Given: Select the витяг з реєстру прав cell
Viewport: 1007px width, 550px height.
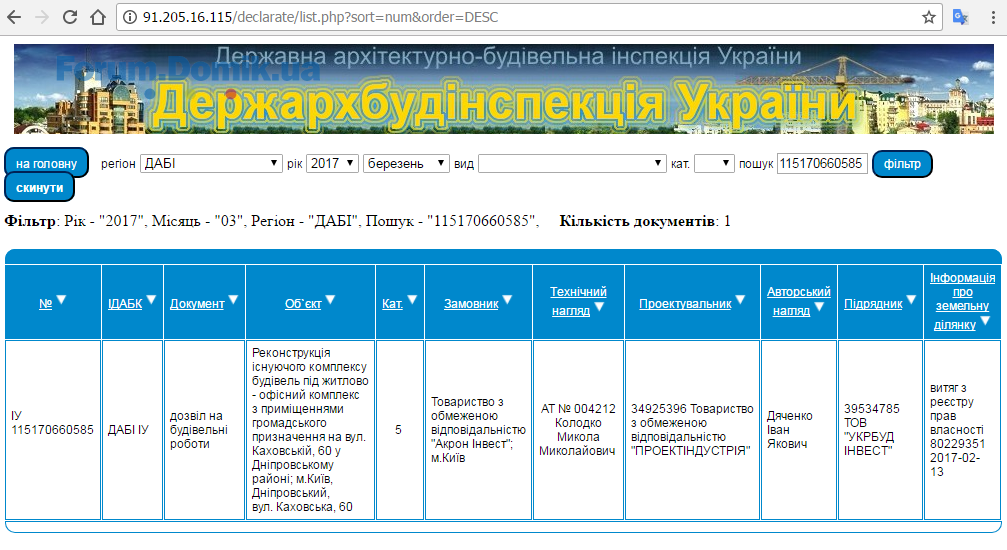Looking at the screenshot, I should (x=962, y=429).
